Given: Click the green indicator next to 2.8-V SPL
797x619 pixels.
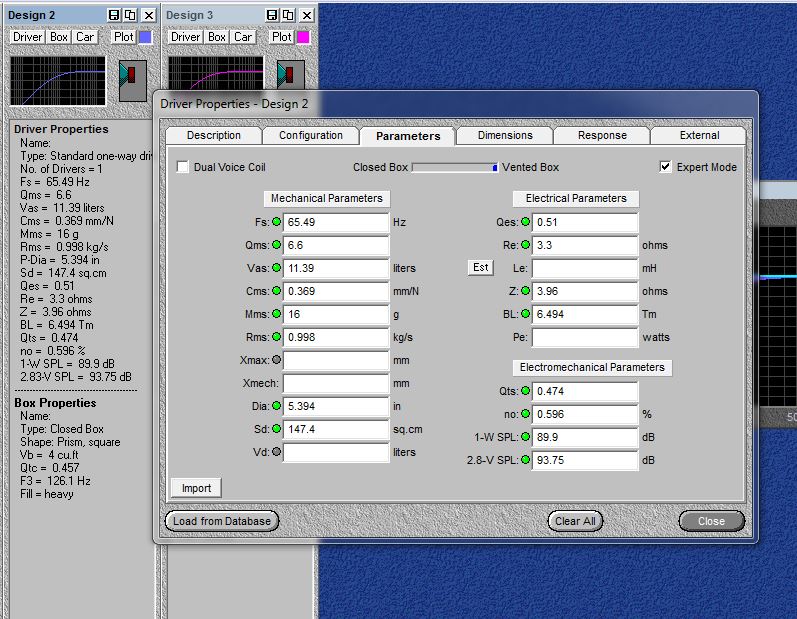Looking at the screenshot, I should point(526,459).
